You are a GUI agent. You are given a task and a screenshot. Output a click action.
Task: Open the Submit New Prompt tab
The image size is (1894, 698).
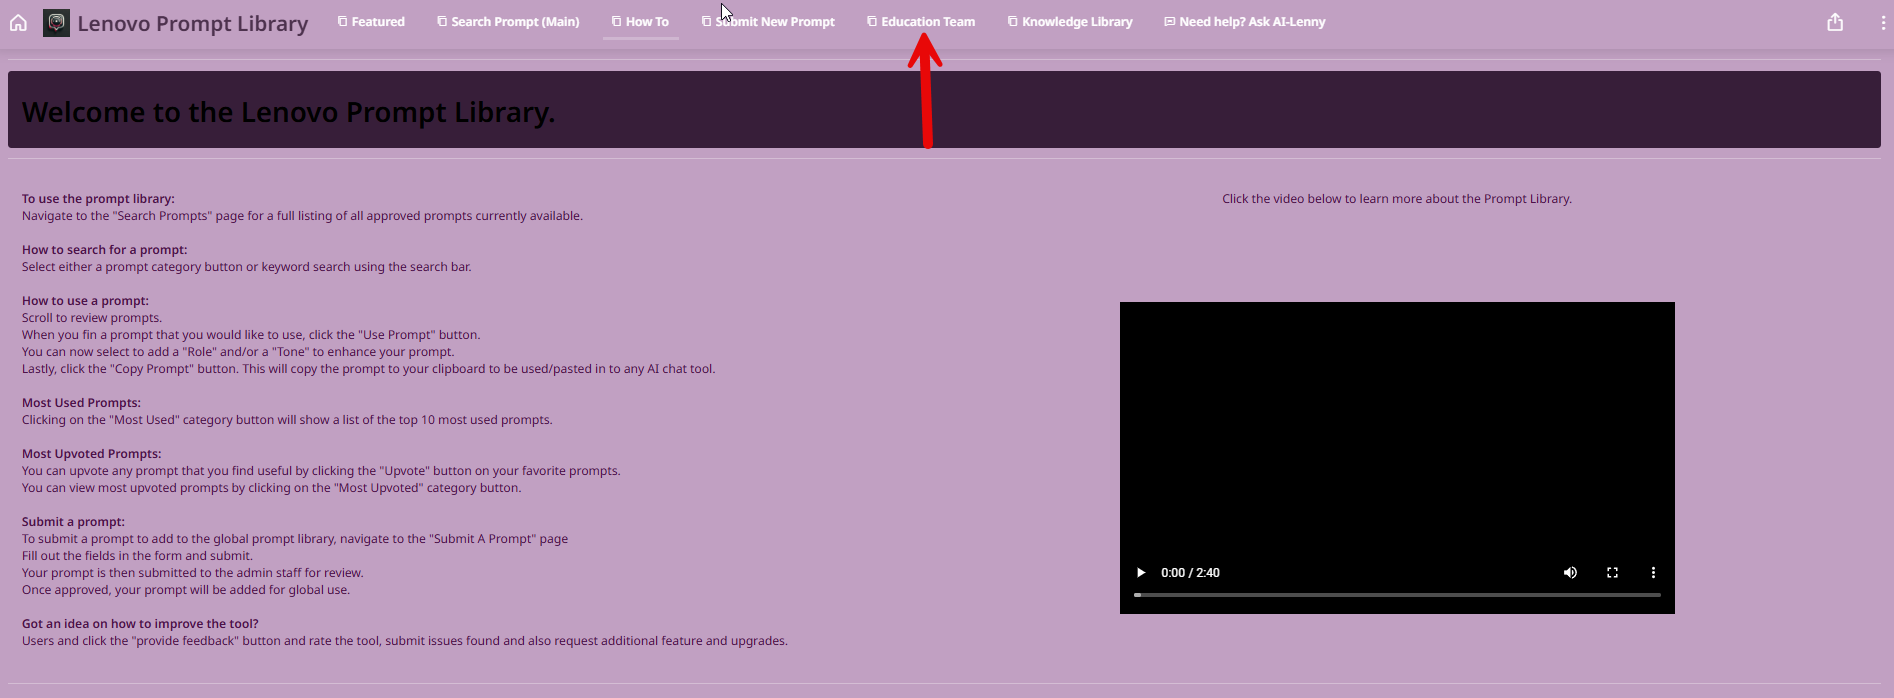(x=768, y=22)
